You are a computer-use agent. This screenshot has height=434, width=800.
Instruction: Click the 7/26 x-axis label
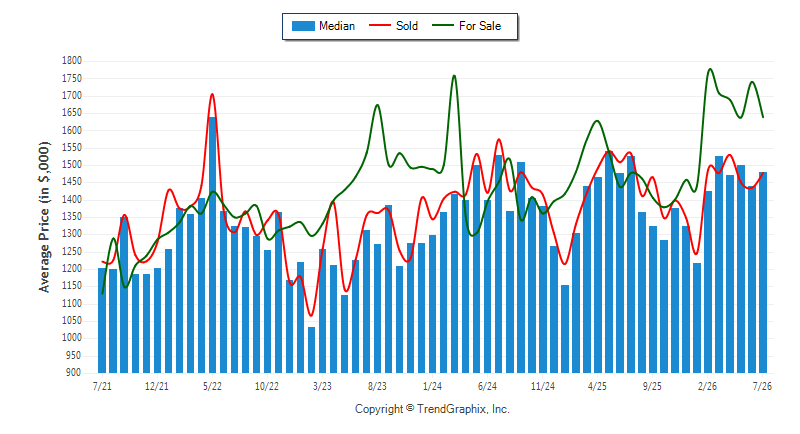click(762, 386)
